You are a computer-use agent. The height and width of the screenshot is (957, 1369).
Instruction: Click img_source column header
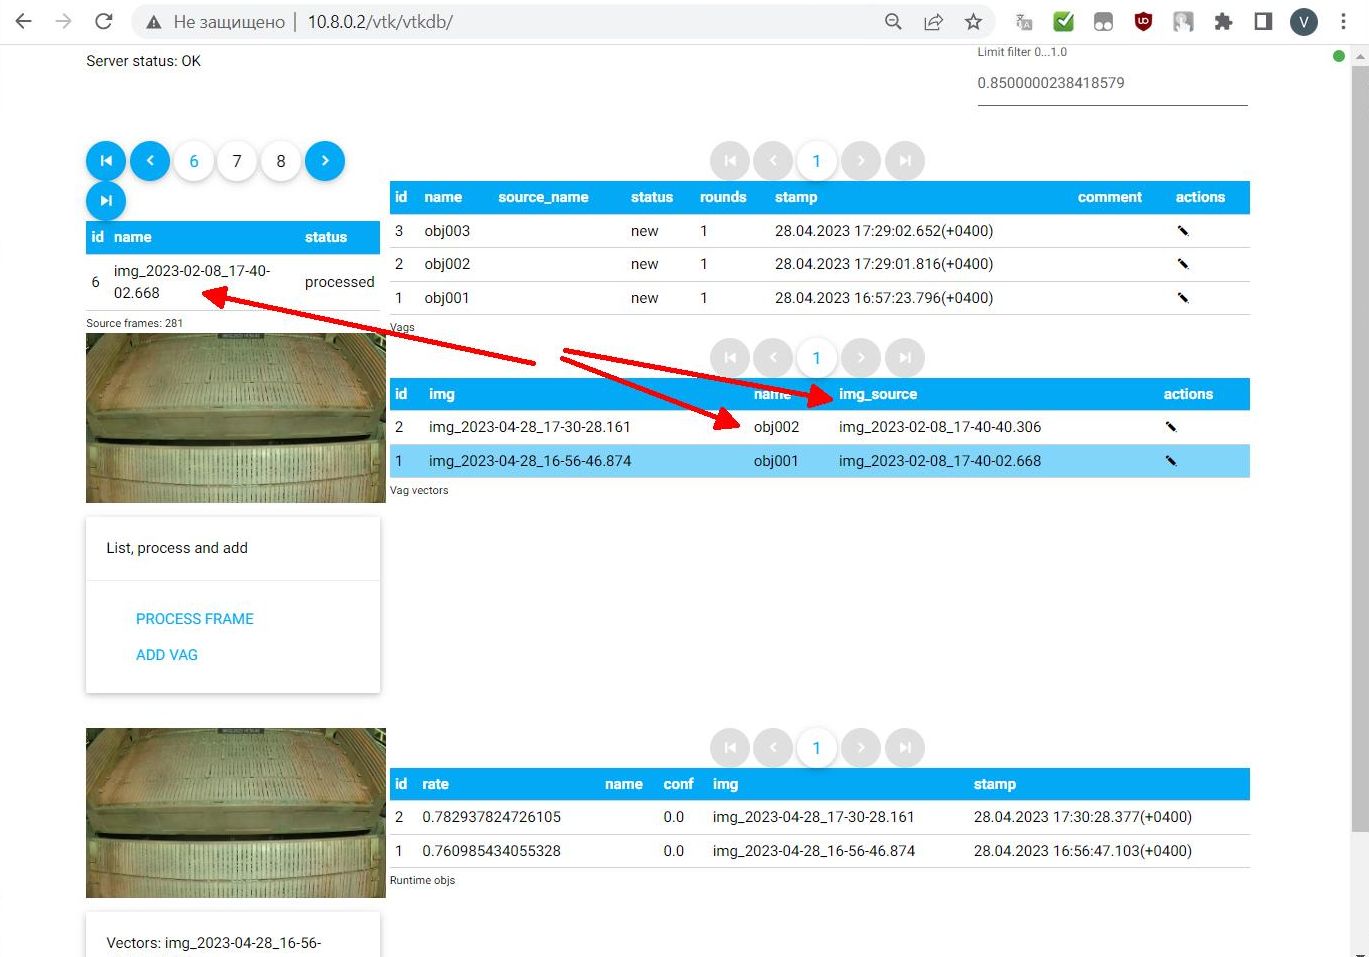point(878,394)
